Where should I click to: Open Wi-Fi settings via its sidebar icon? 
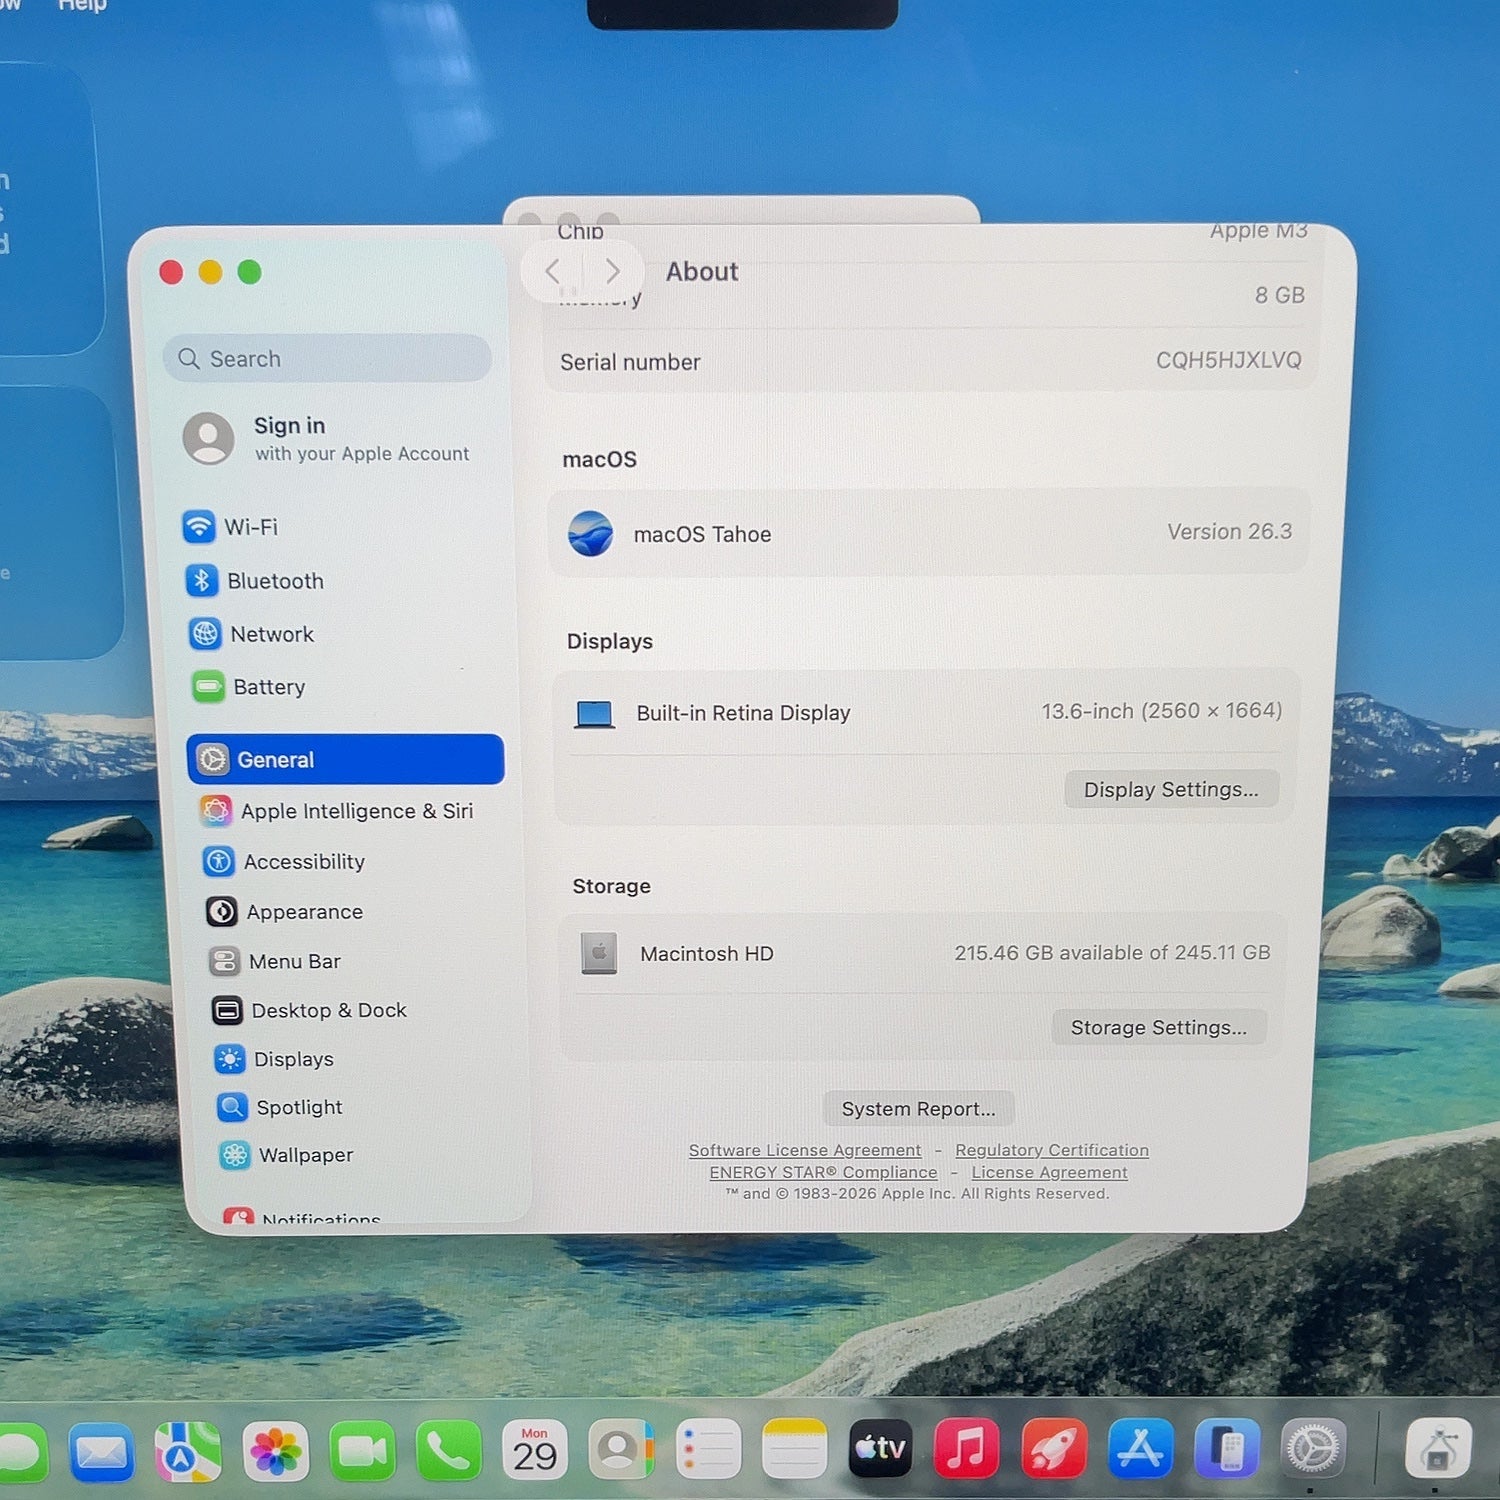pyautogui.click(x=198, y=526)
